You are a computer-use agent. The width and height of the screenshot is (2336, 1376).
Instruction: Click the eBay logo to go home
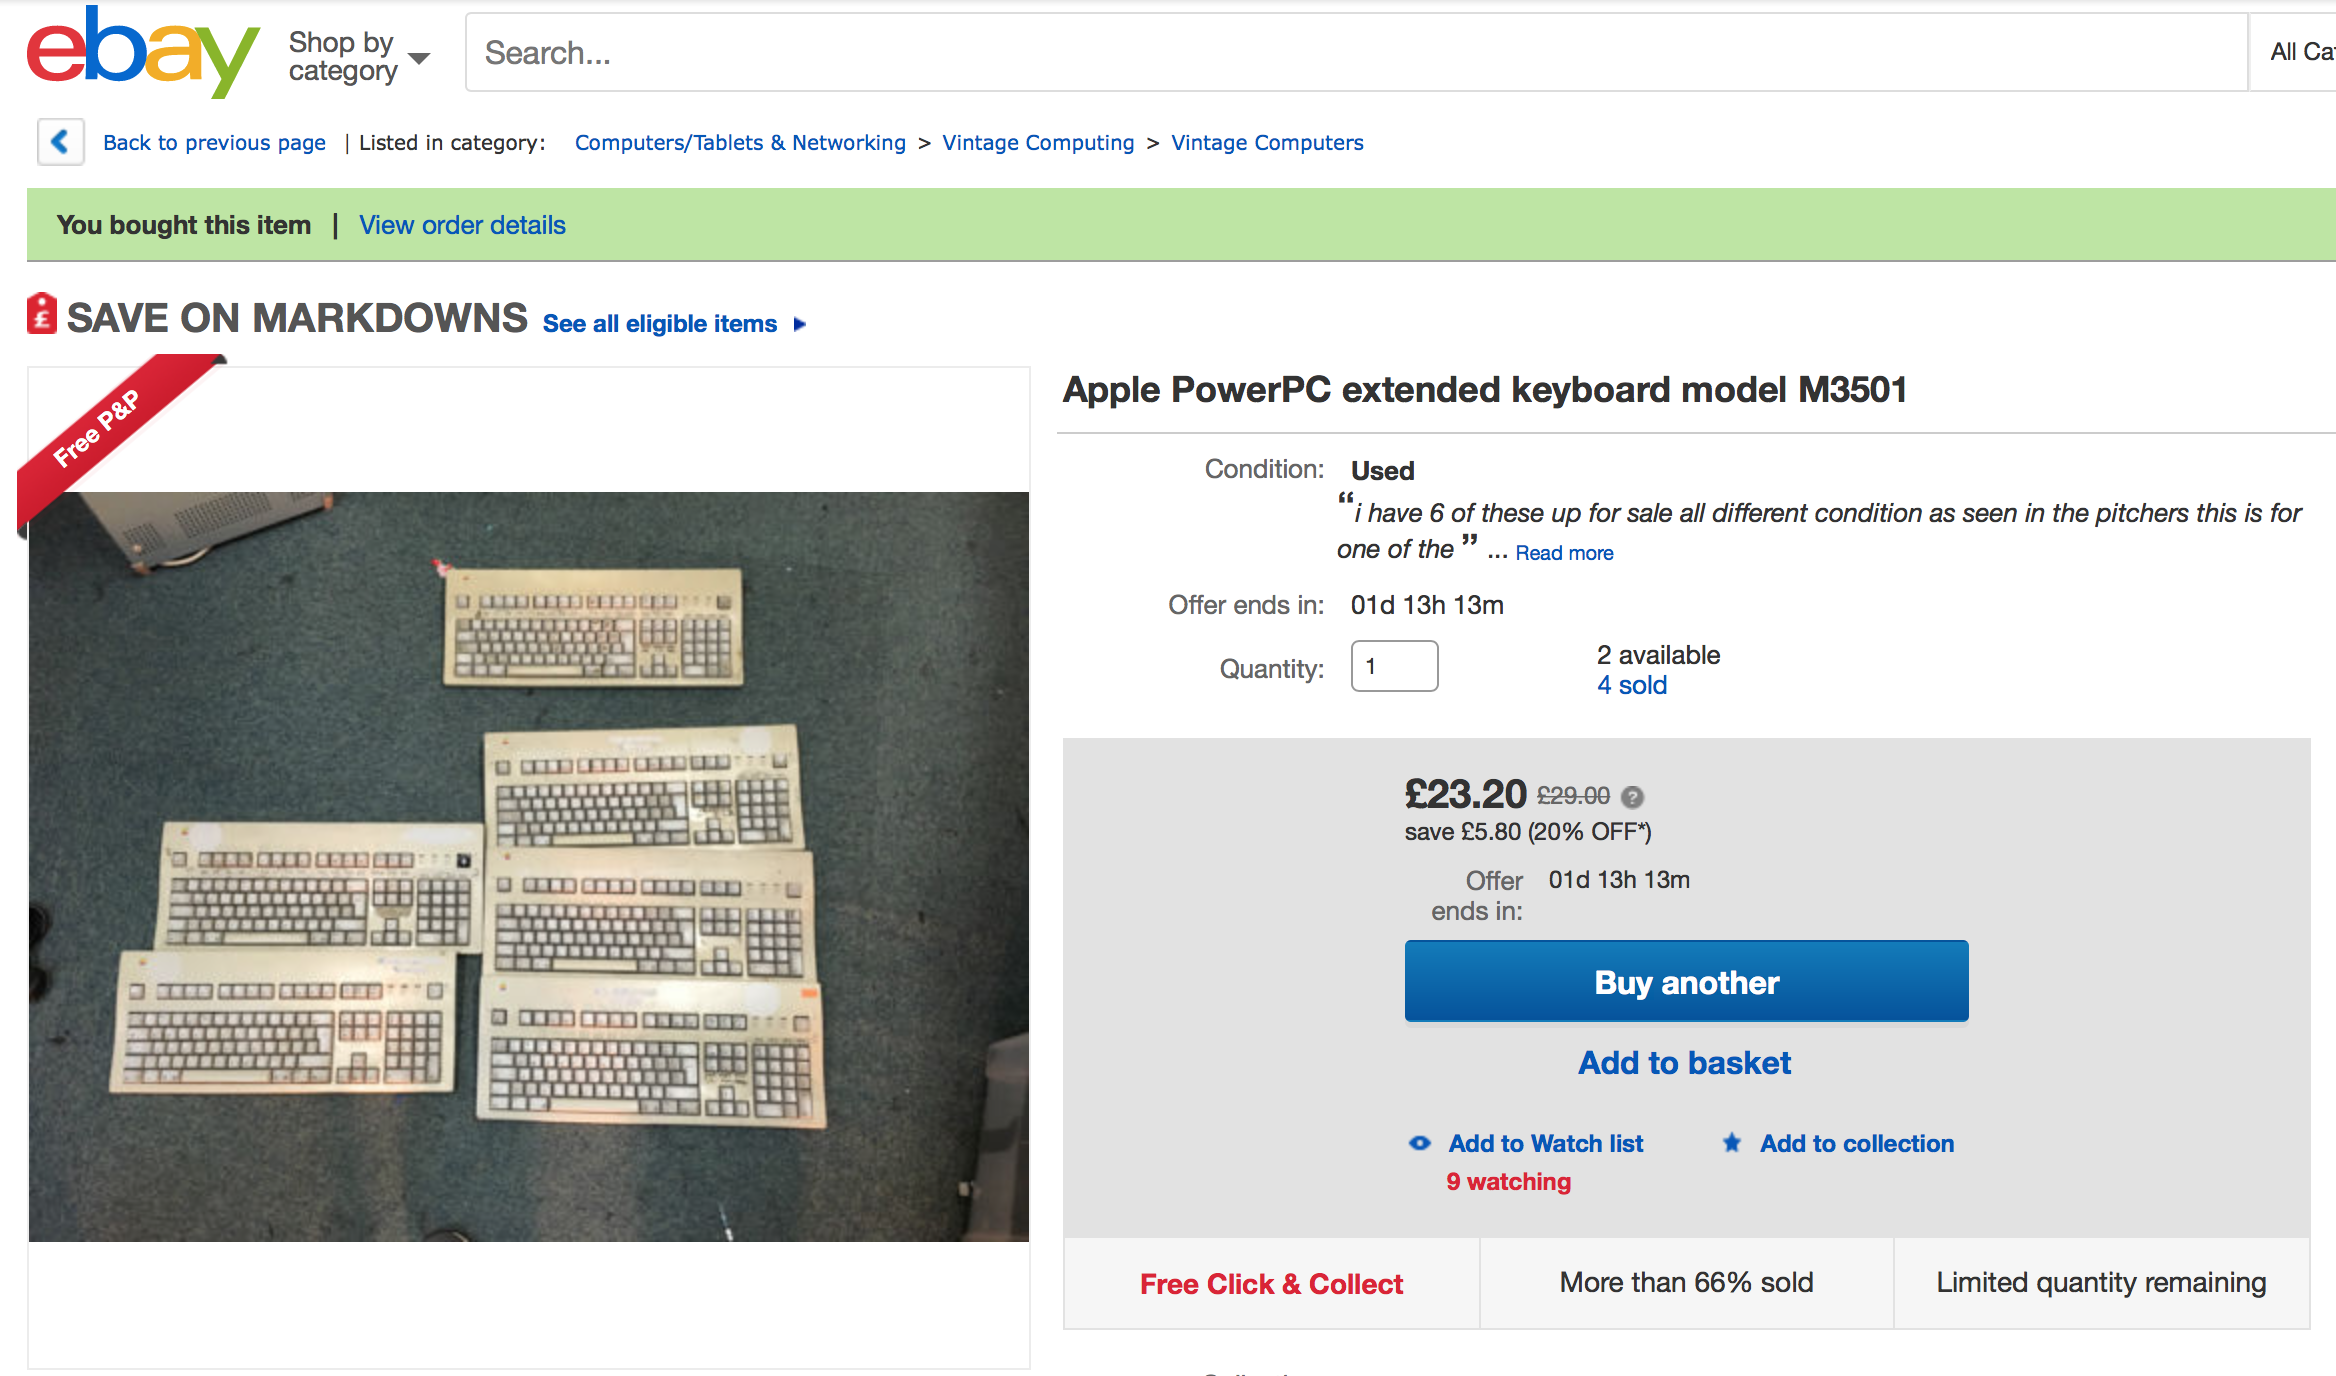(x=142, y=52)
